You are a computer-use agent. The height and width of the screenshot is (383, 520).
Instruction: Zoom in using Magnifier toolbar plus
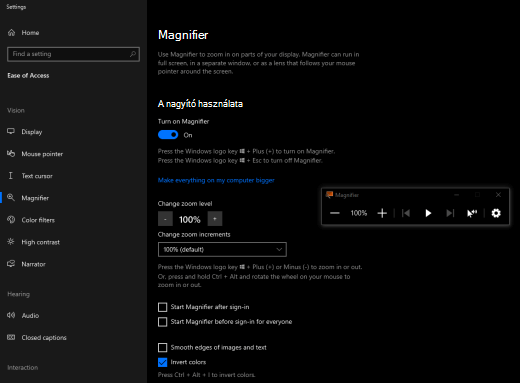(382, 213)
